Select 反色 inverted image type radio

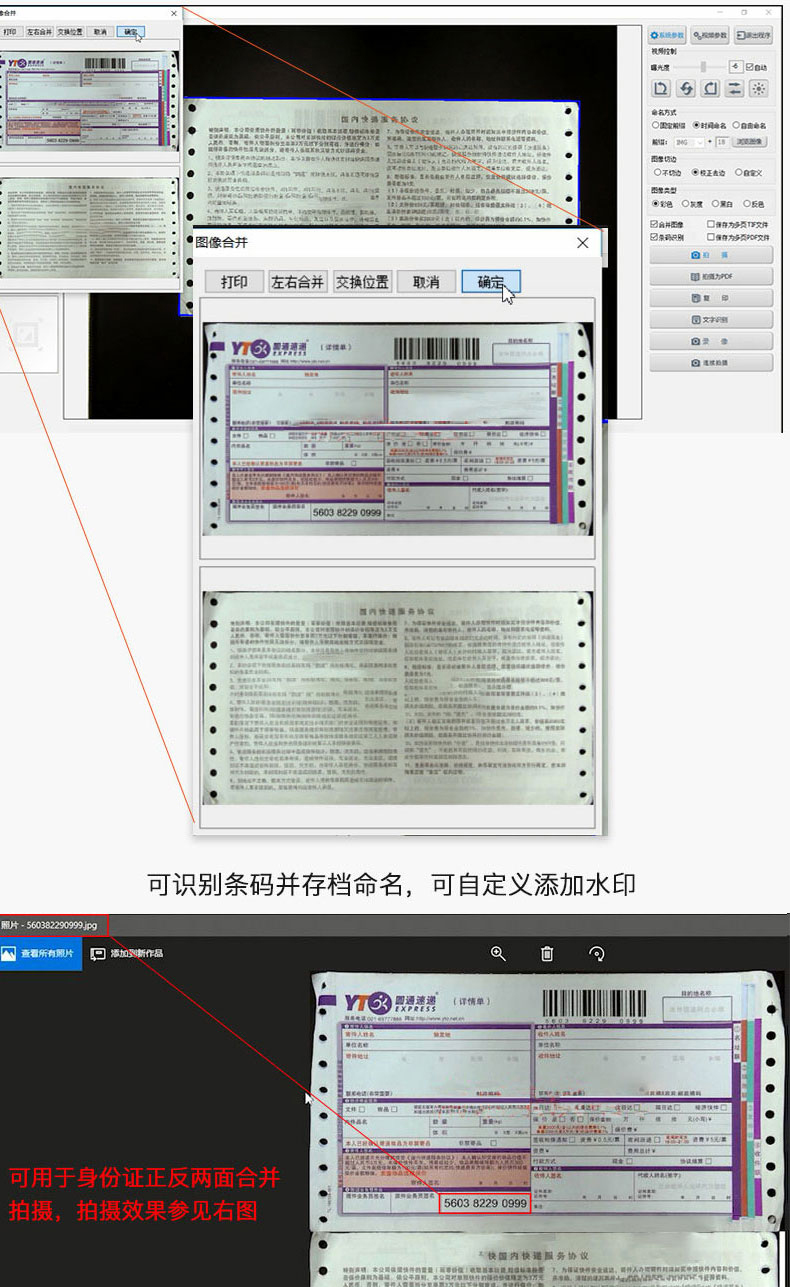click(753, 204)
